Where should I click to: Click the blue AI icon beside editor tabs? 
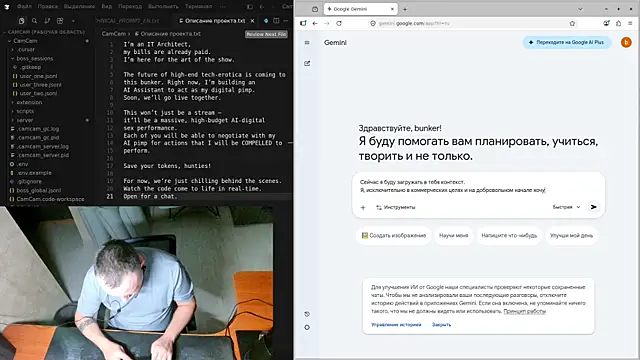[266, 20]
